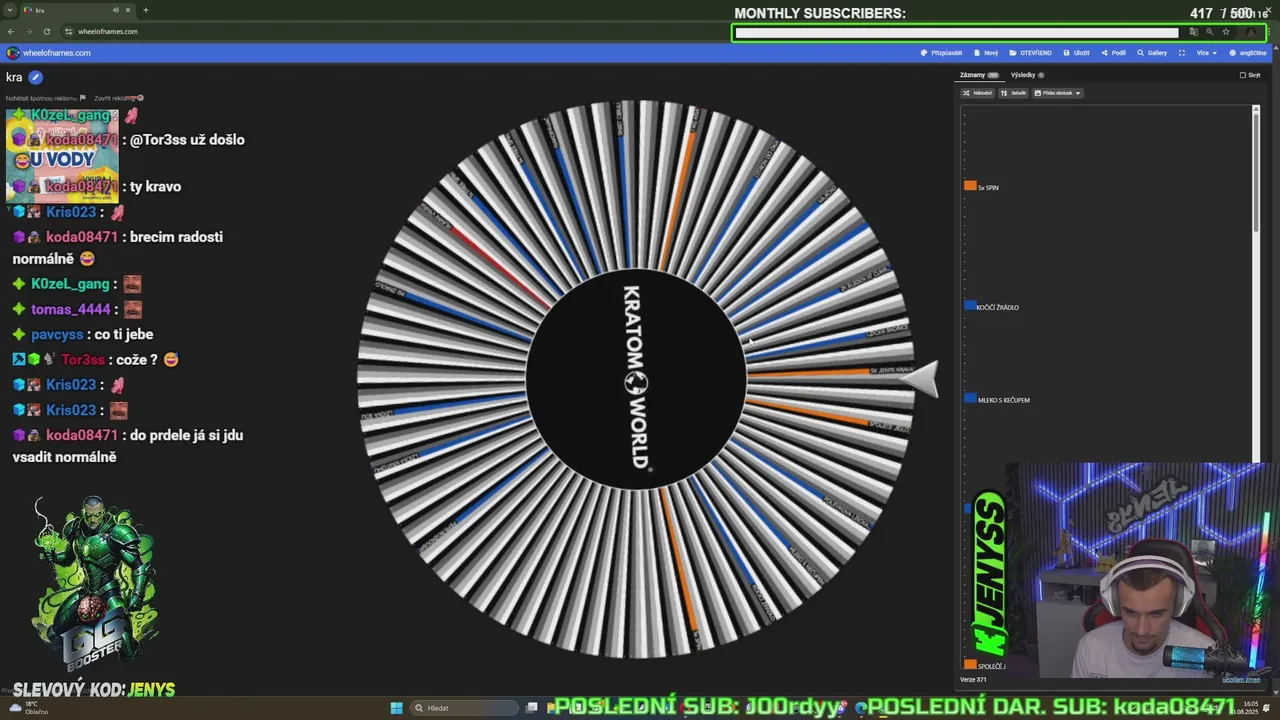
Task: Switch to the Záznamy tab
Action: point(978,75)
